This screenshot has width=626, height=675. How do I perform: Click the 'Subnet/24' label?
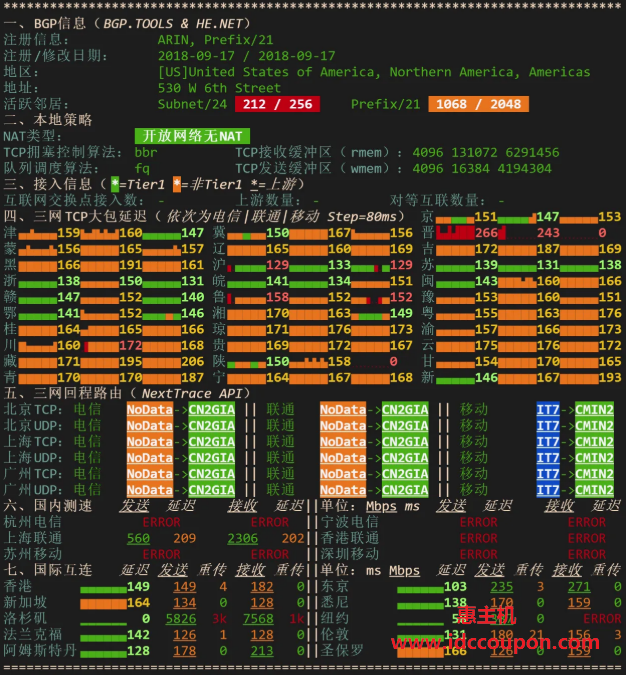tap(192, 104)
